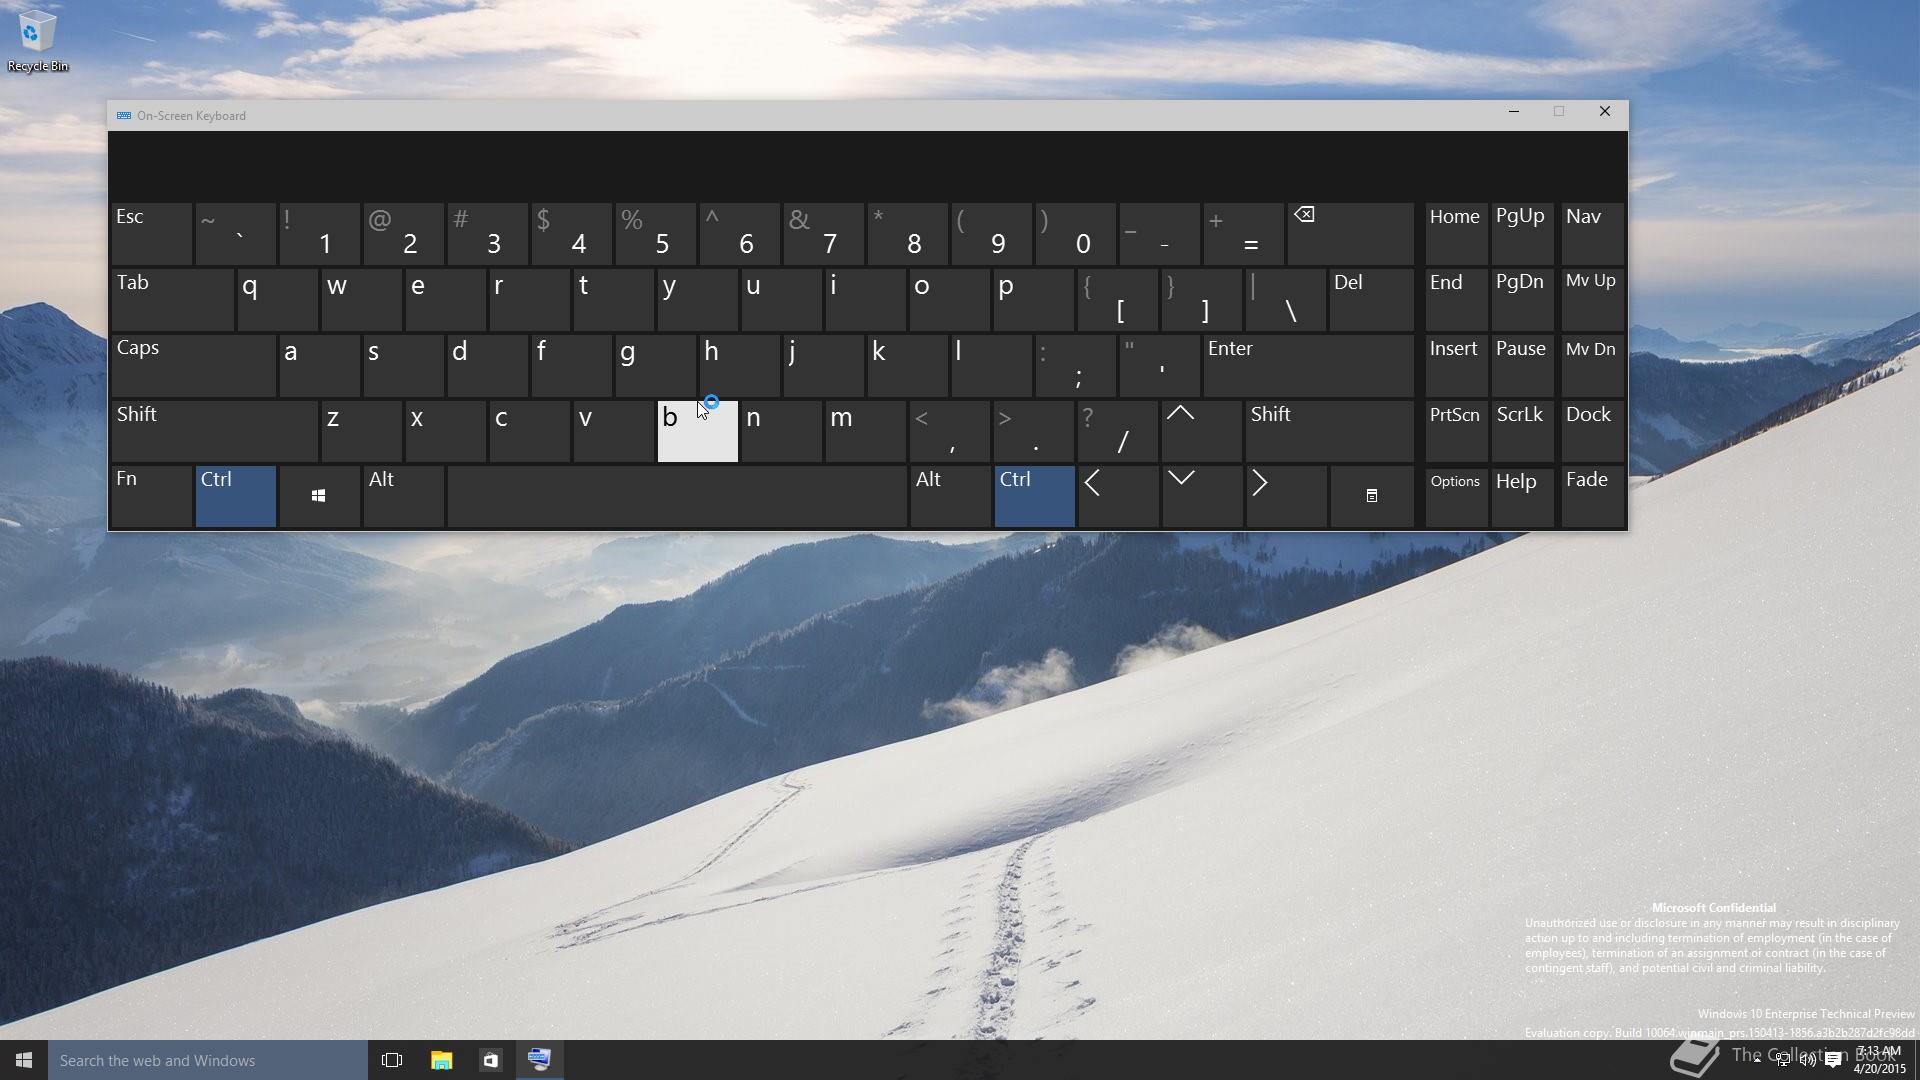
Task: Click the Help key
Action: tap(1522, 496)
